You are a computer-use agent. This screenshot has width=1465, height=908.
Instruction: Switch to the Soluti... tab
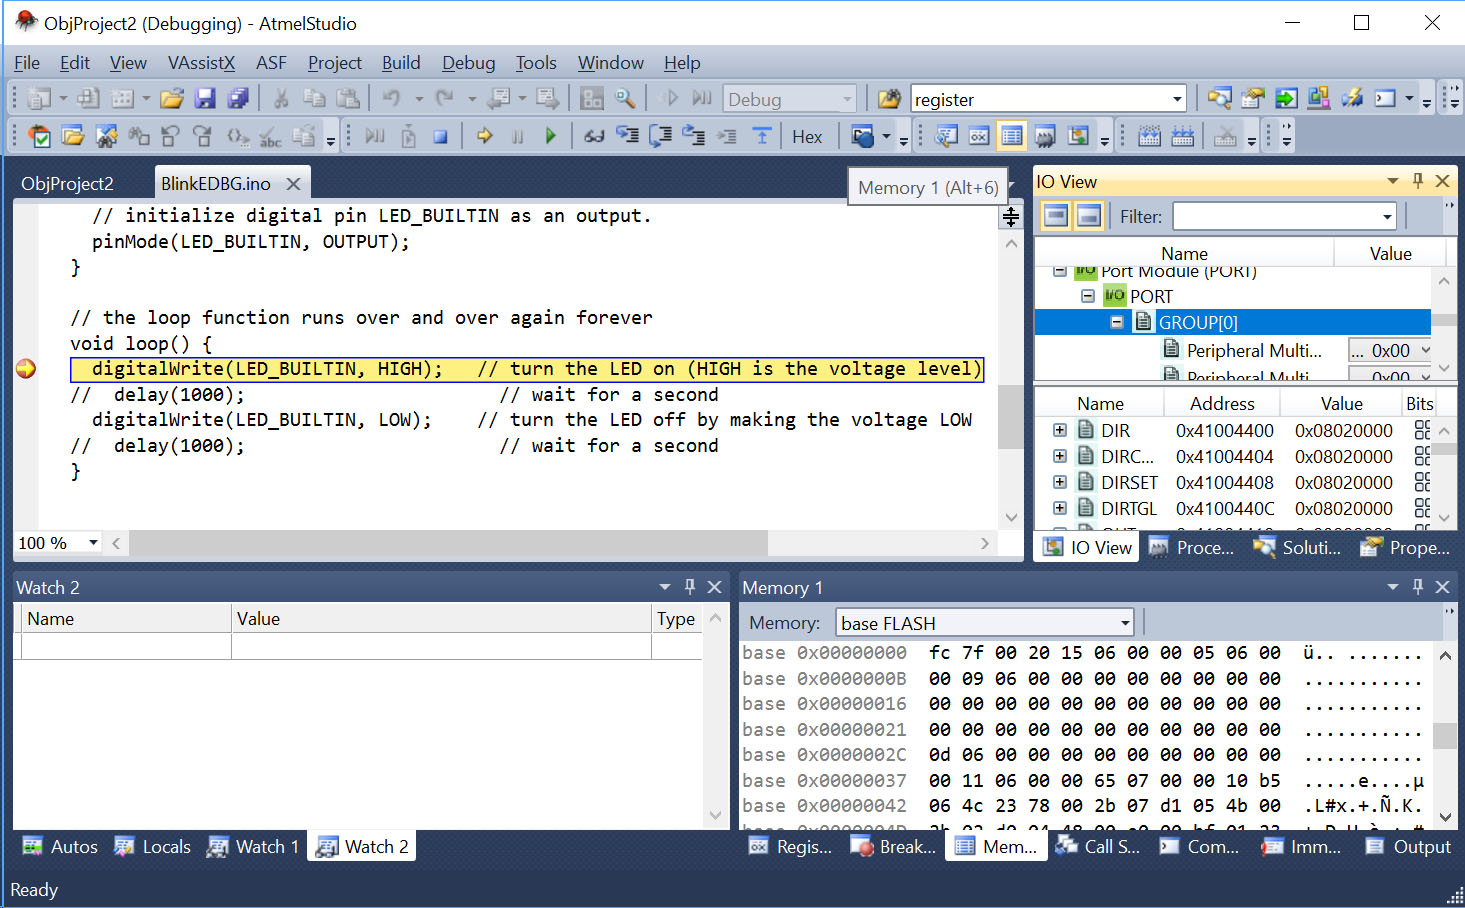(1297, 548)
